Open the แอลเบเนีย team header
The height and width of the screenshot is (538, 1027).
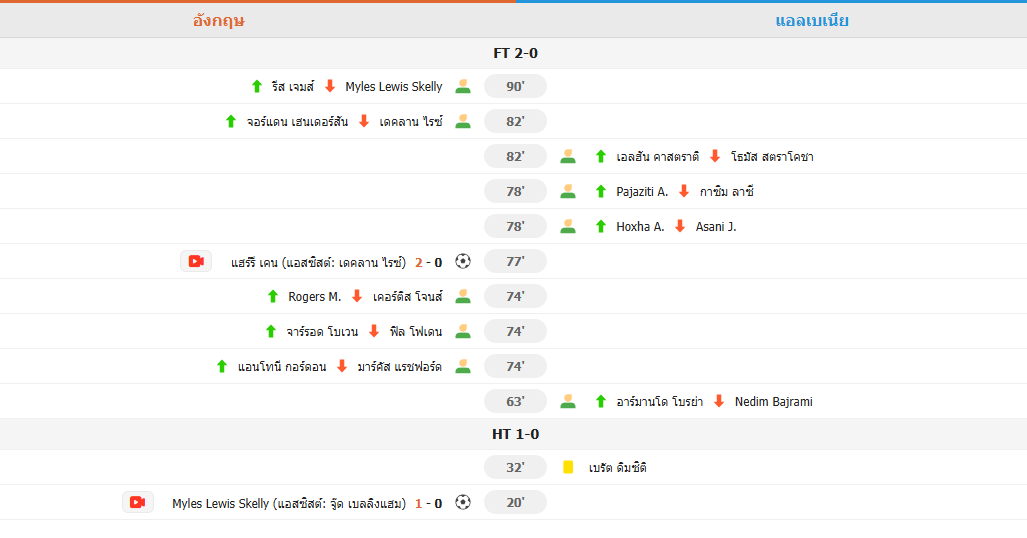(x=812, y=21)
